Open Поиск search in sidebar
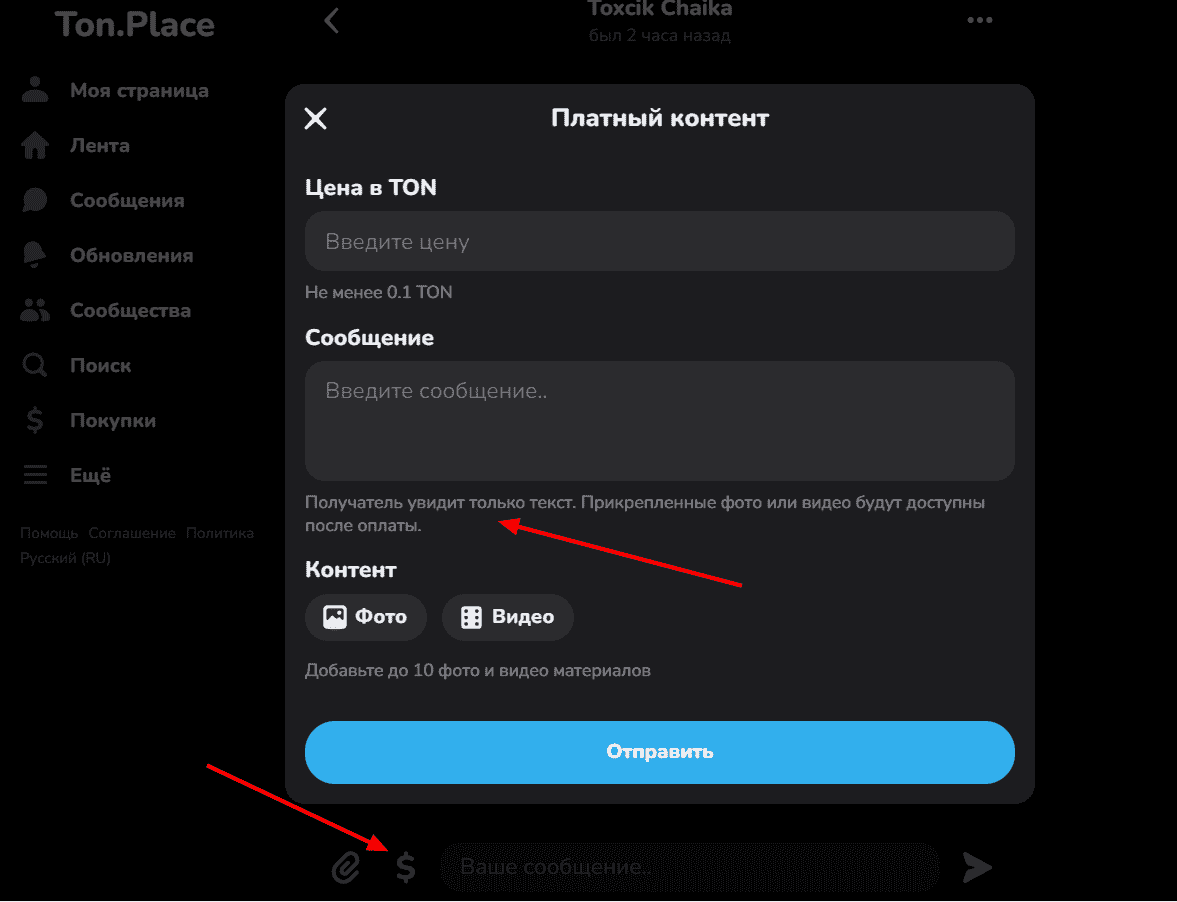Image resolution: width=1177 pixels, height=902 pixels. (x=77, y=365)
